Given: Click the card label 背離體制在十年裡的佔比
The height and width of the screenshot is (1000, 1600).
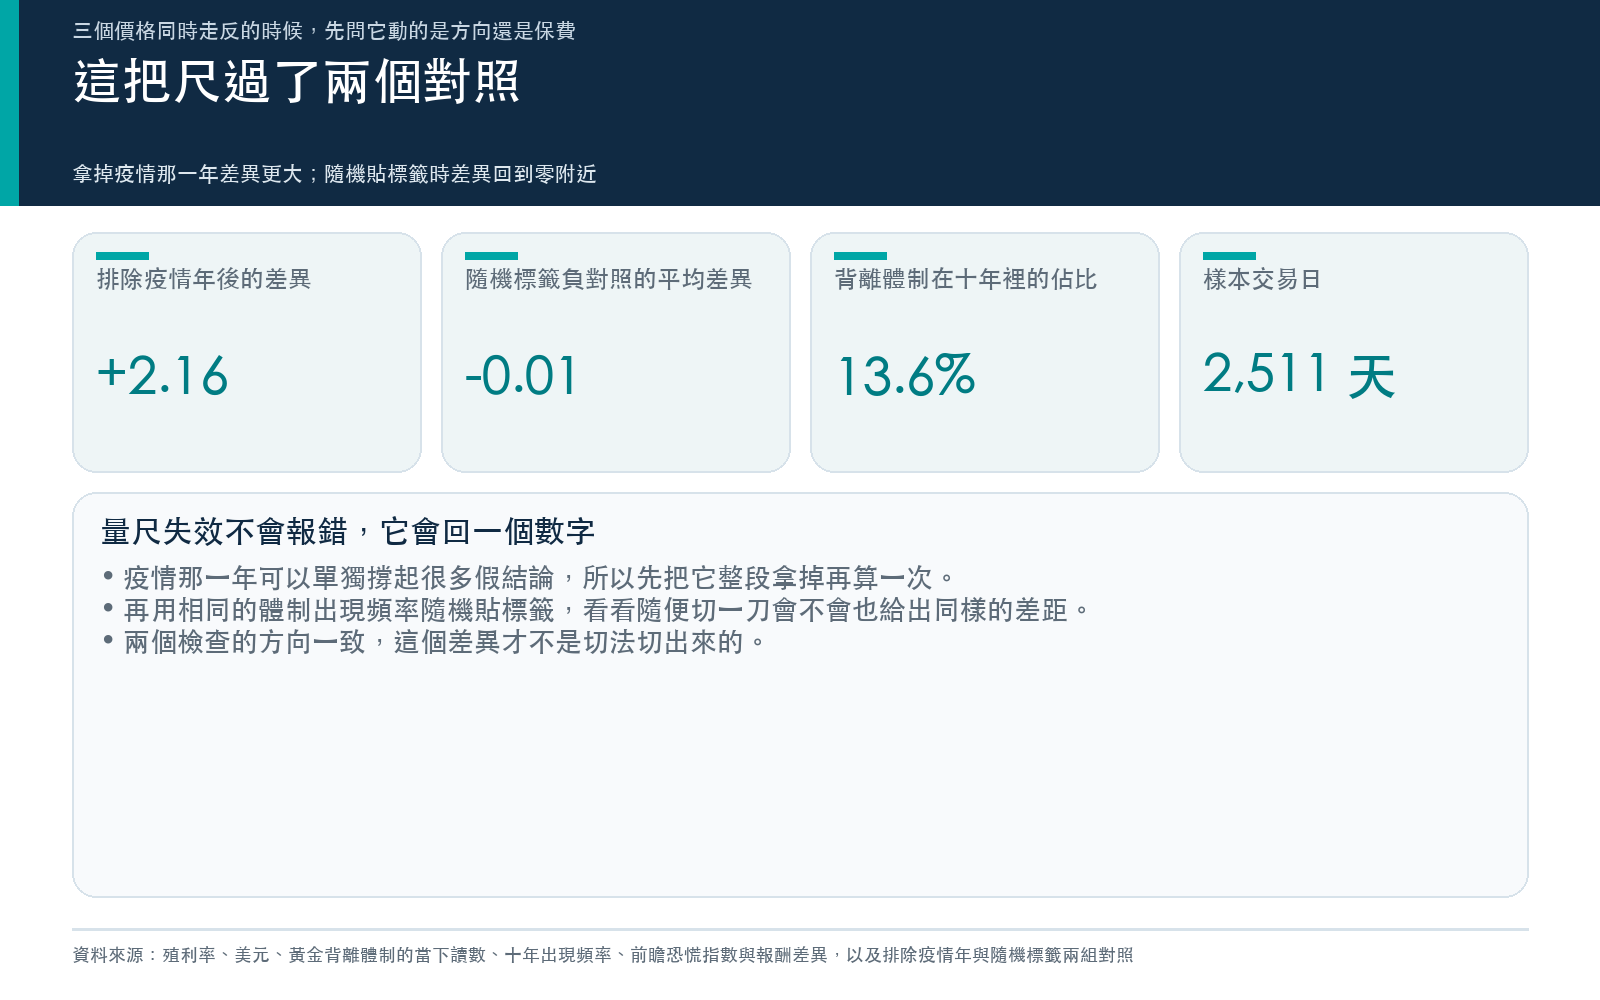Looking at the screenshot, I should click(x=966, y=279).
